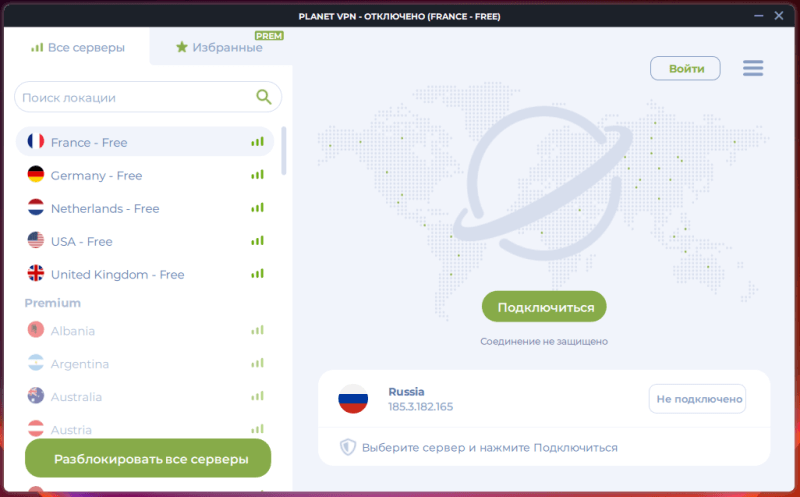Choose the Australia premium server
Screen dimensions: 800x497
(76, 397)
